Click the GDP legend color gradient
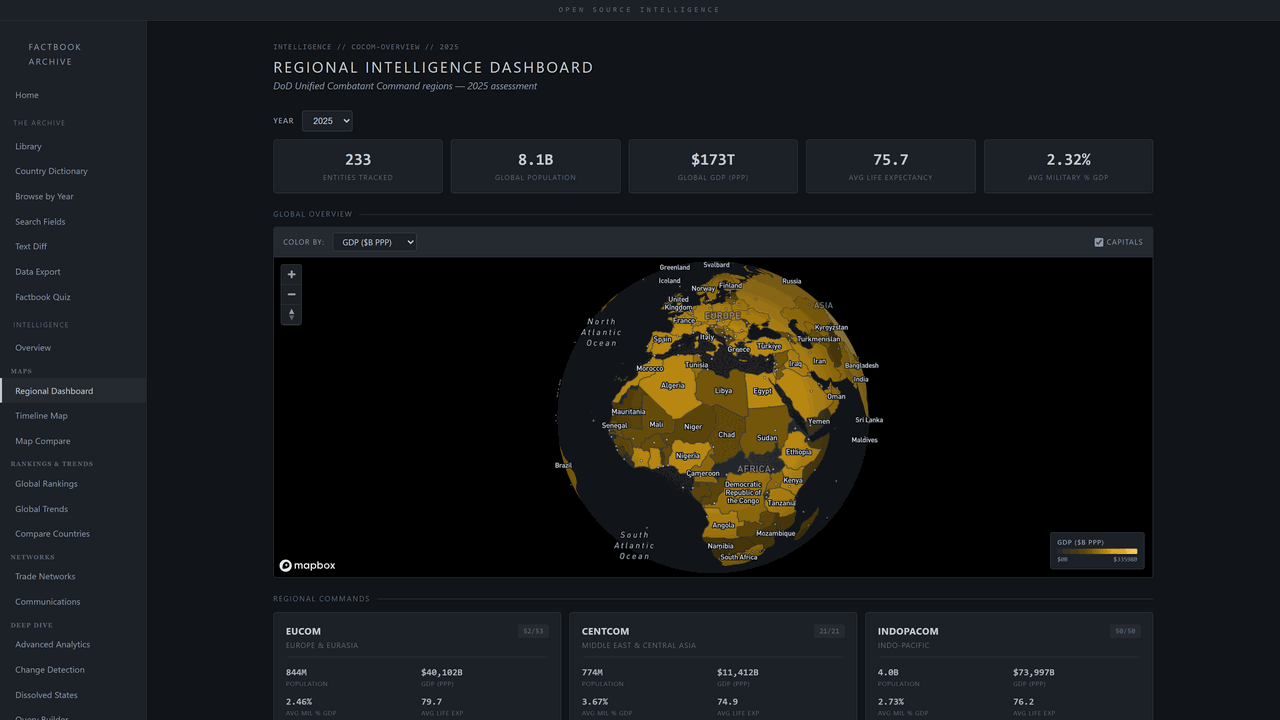Image resolution: width=1280 pixels, height=720 pixels. 1096,551
